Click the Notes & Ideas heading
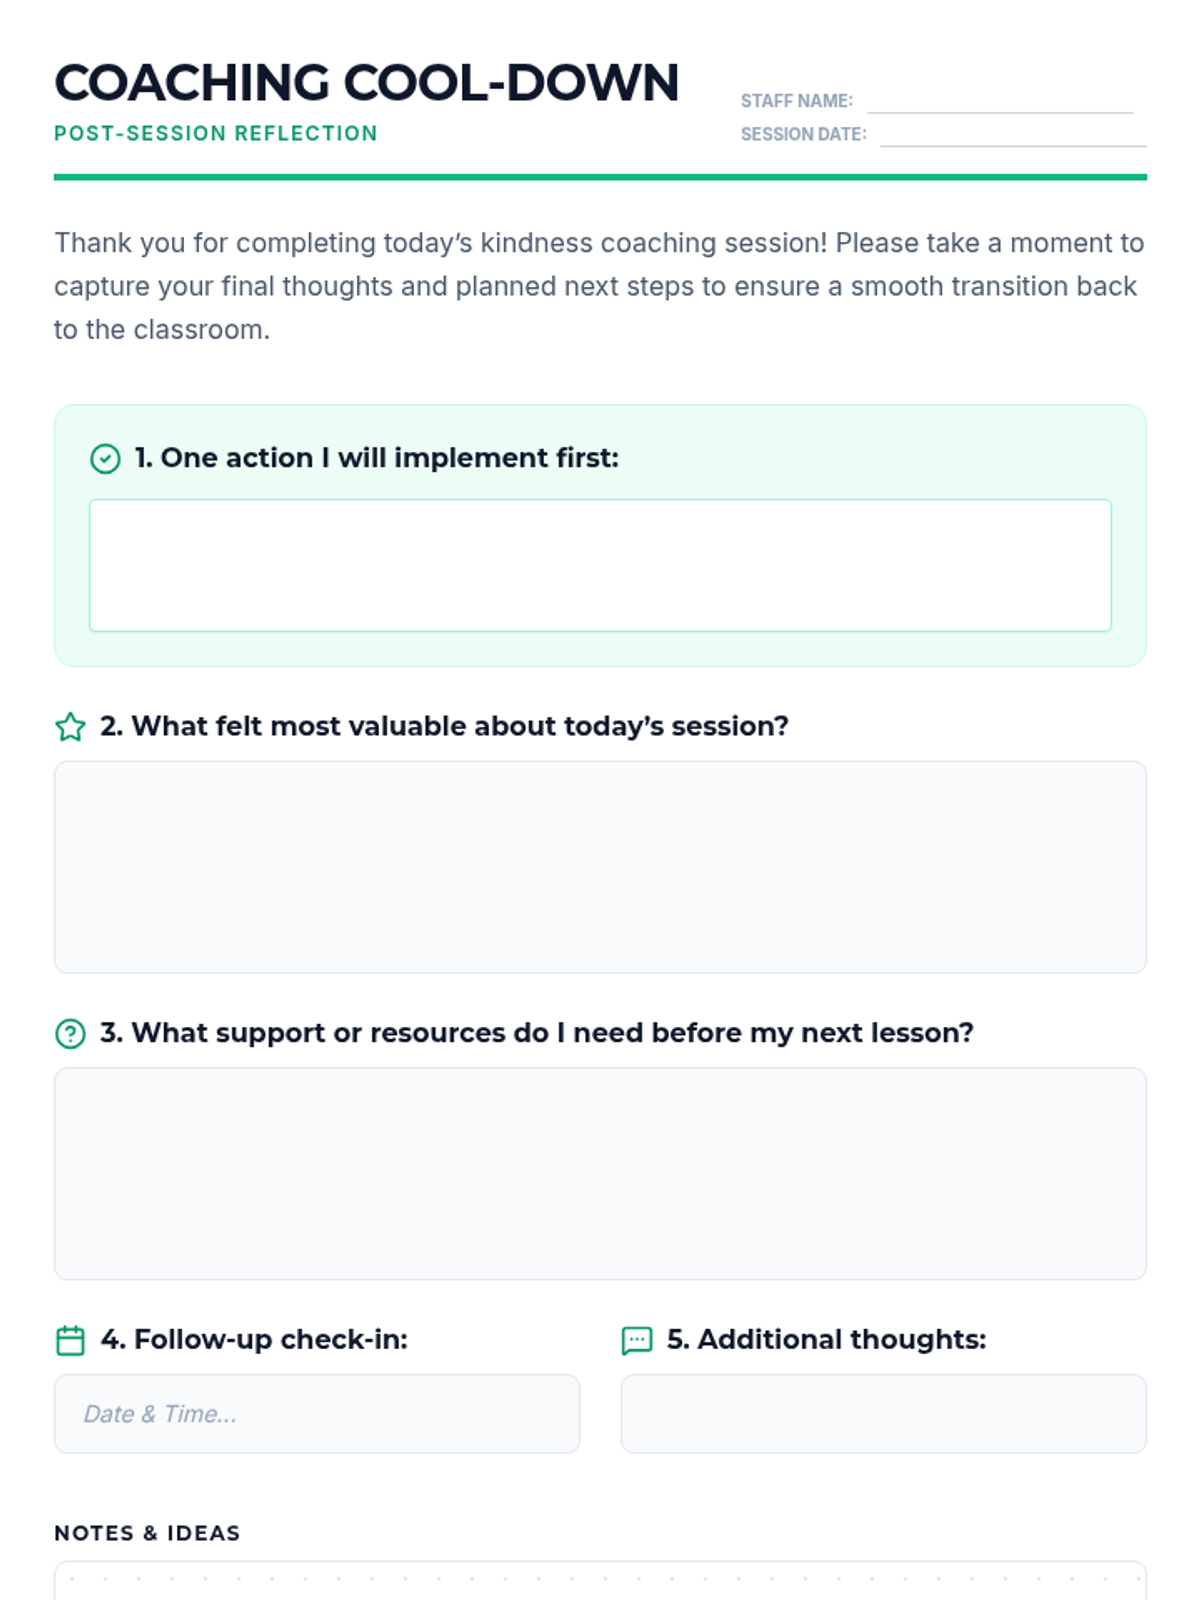 [147, 1533]
